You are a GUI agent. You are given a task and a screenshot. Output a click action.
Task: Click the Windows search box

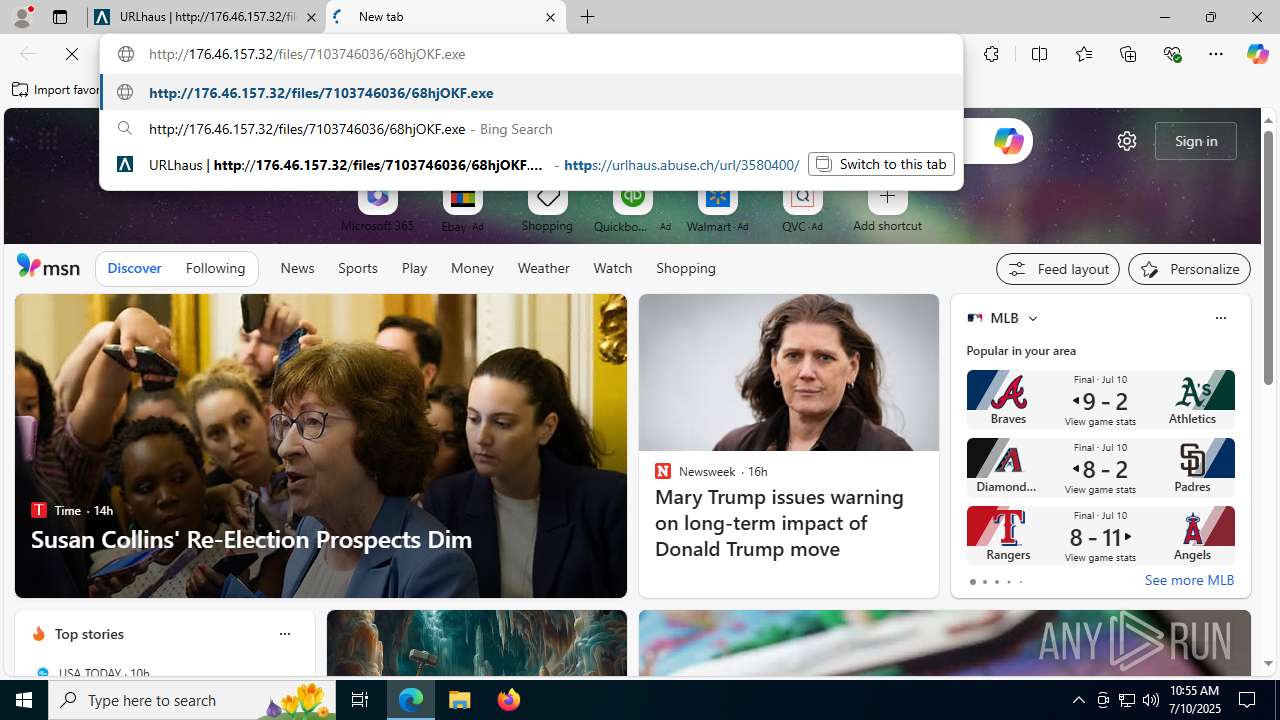coord(193,700)
